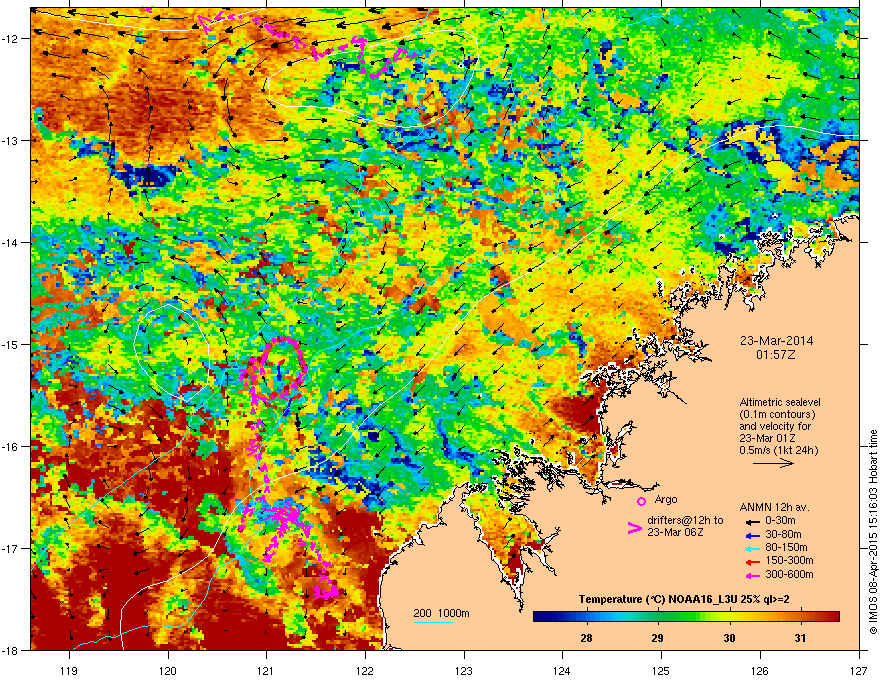Select the 23-Mar-2014 date text
Viewport: 880px width, 680px height.
(776, 341)
